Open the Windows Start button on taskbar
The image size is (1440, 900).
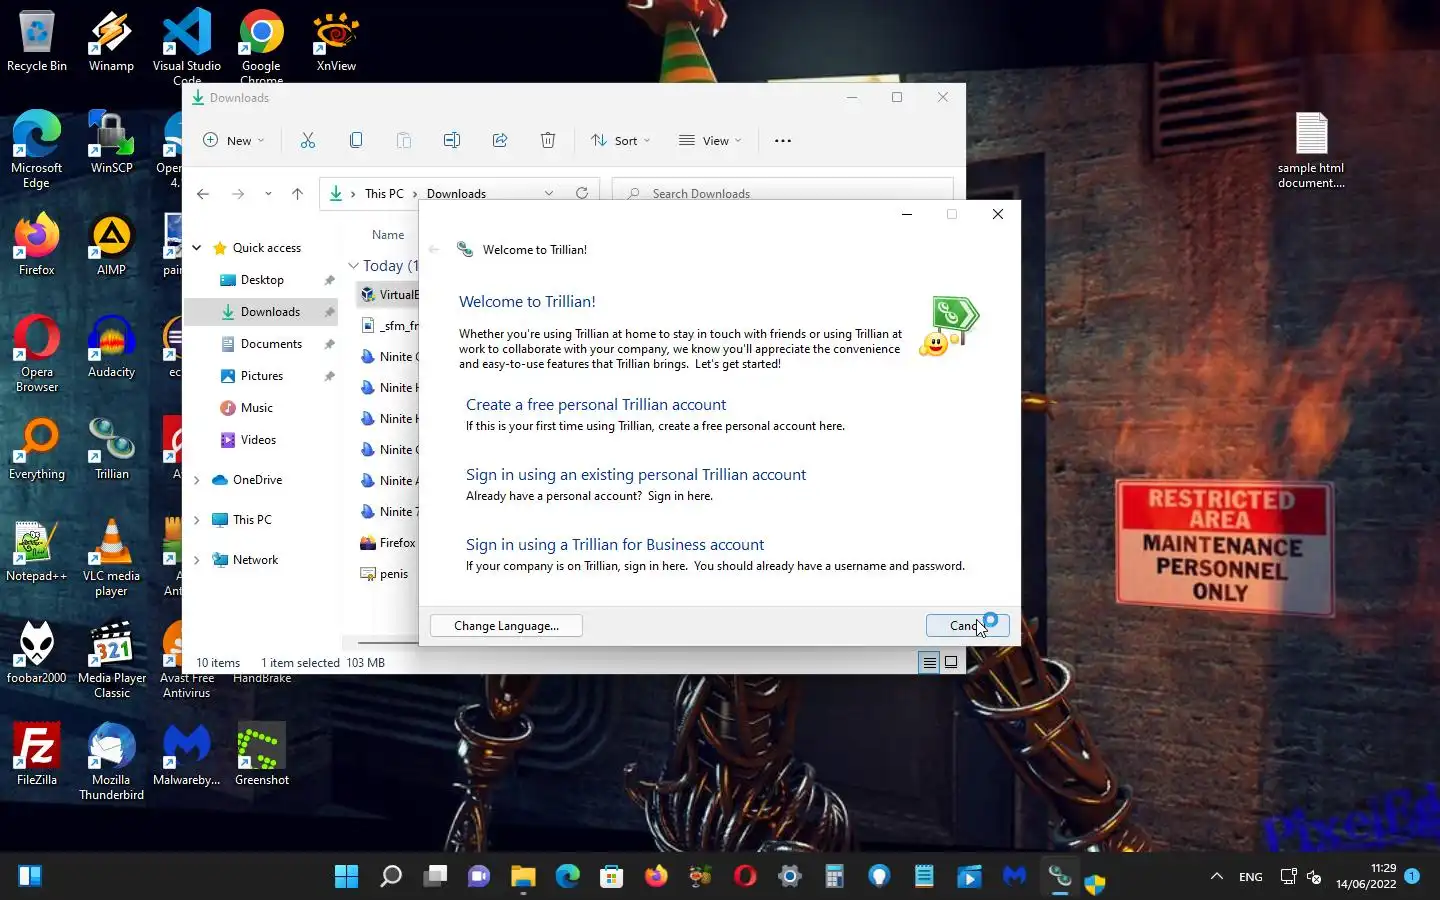346,877
